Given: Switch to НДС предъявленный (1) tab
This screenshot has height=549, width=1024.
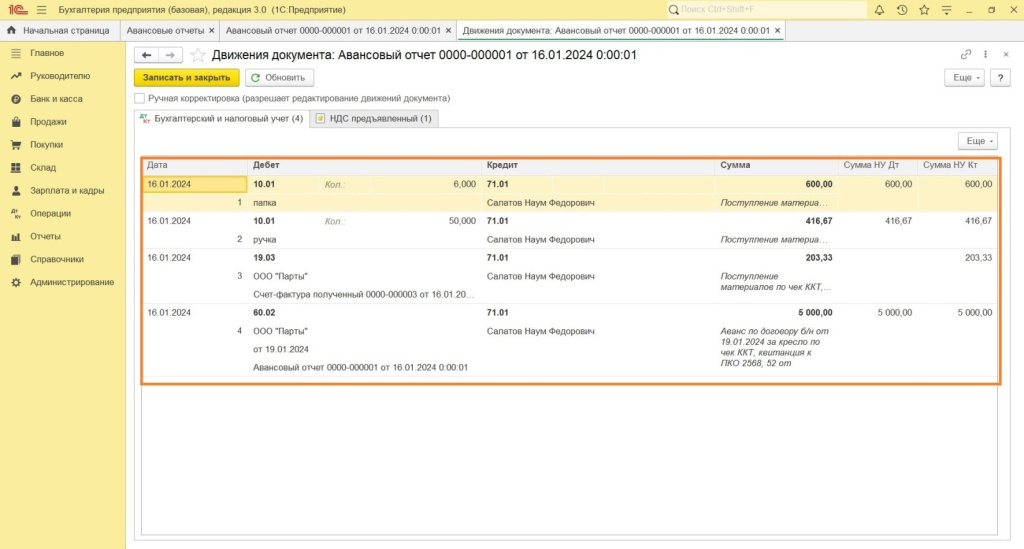Looking at the screenshot, I should [374, 119].
